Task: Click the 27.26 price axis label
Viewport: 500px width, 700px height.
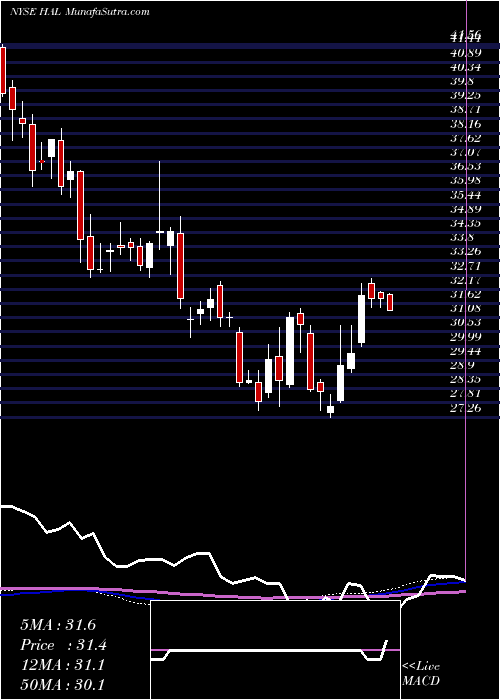Action: [466, 408]
